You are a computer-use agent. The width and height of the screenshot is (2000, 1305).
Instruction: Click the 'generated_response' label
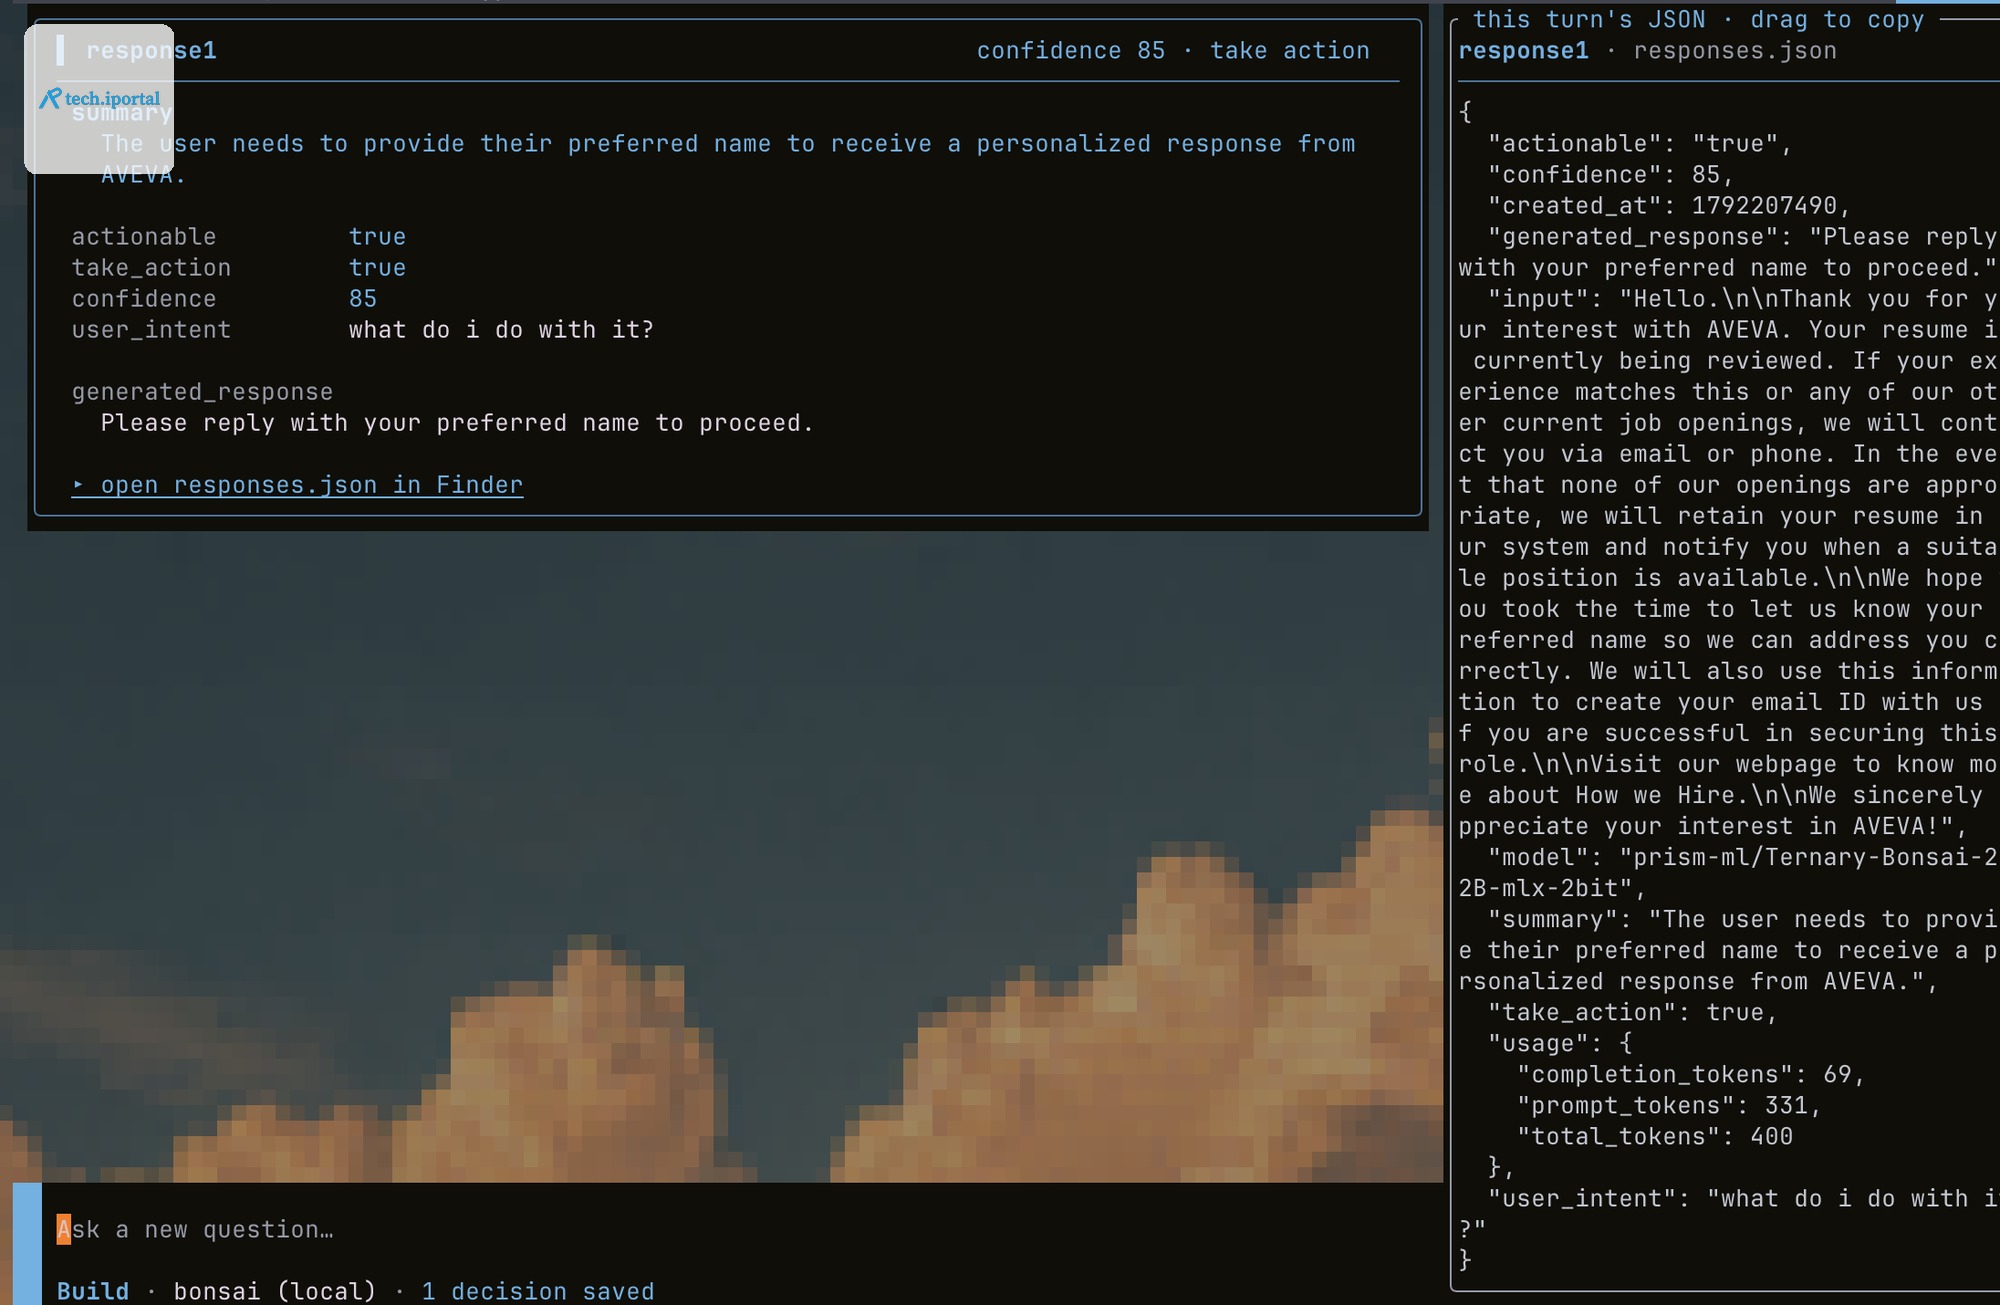point(202,392)
